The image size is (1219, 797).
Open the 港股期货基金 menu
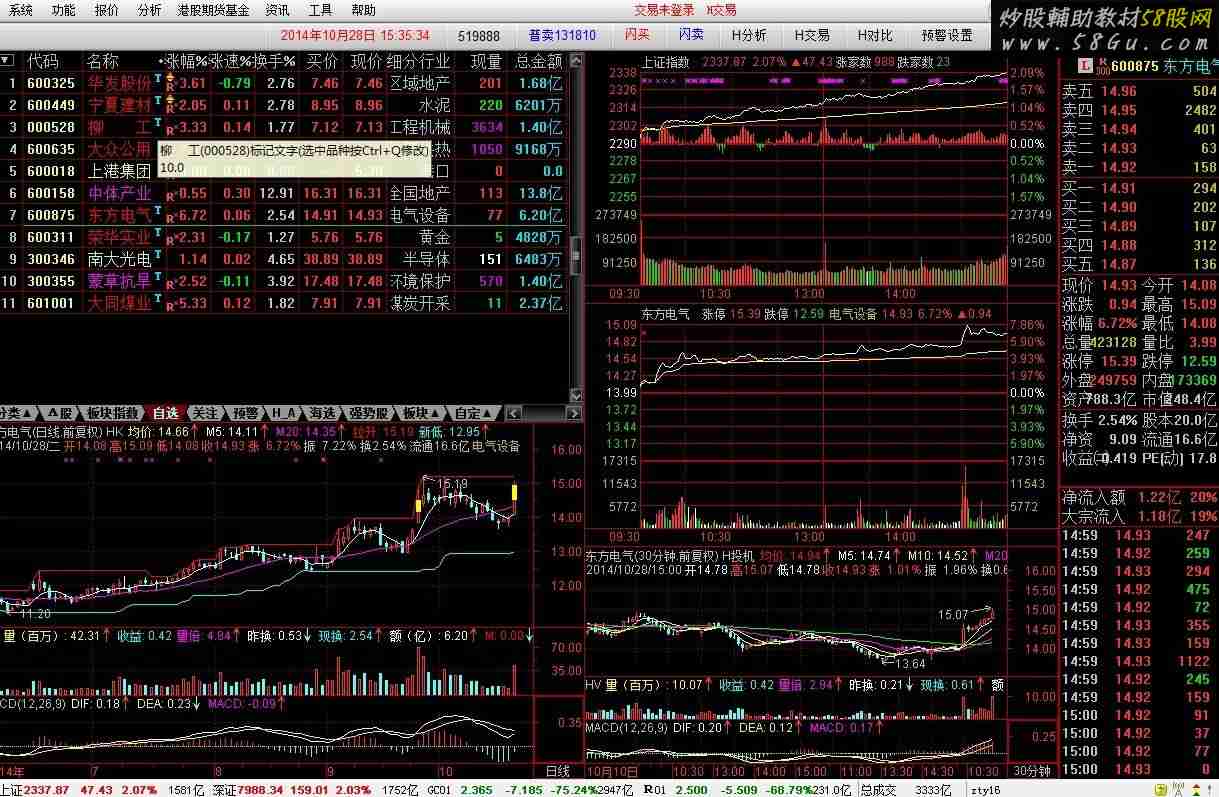(x=213, y=10)
